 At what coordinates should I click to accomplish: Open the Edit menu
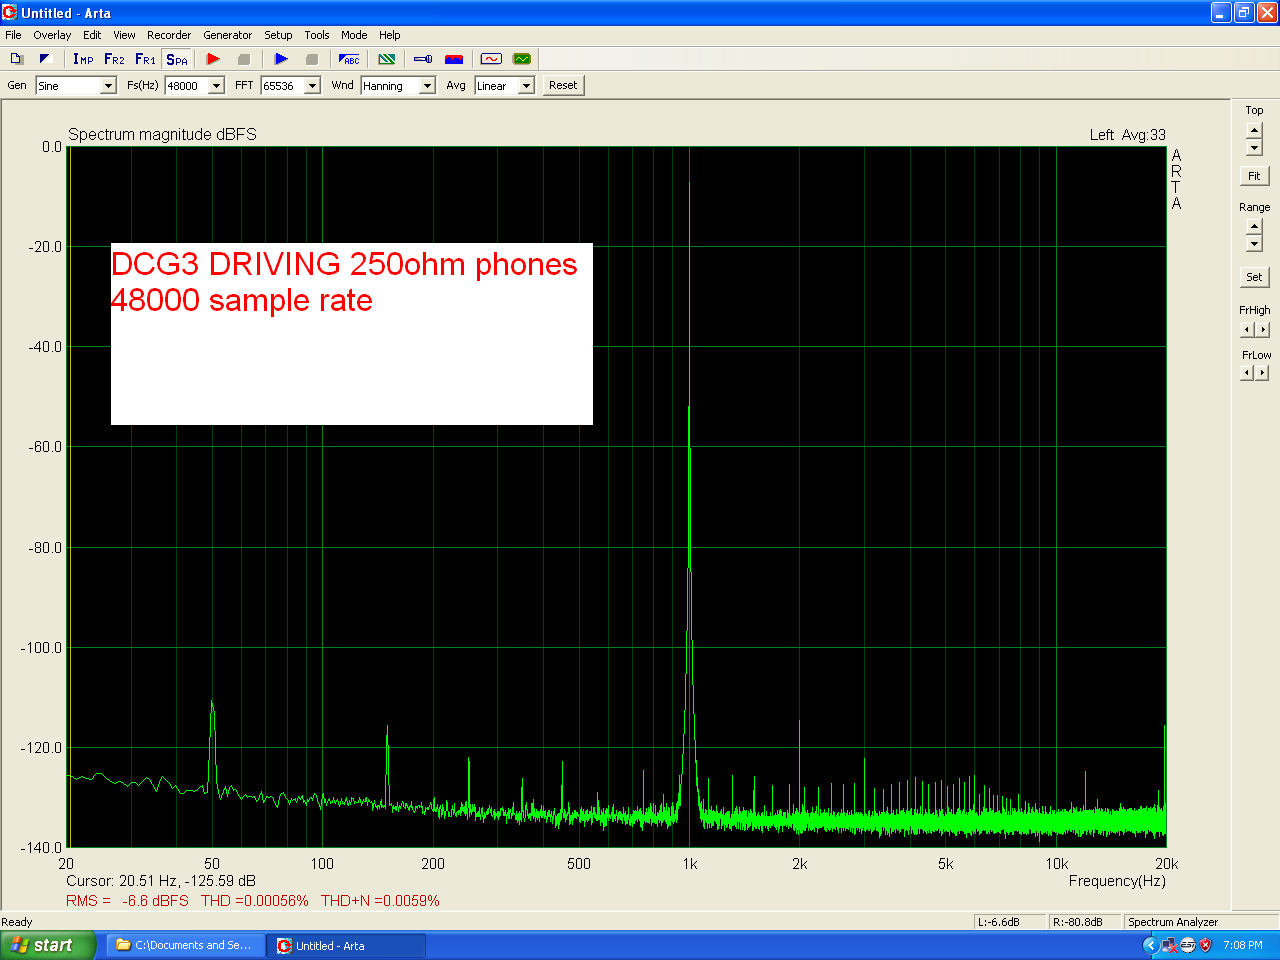point(92,35)
